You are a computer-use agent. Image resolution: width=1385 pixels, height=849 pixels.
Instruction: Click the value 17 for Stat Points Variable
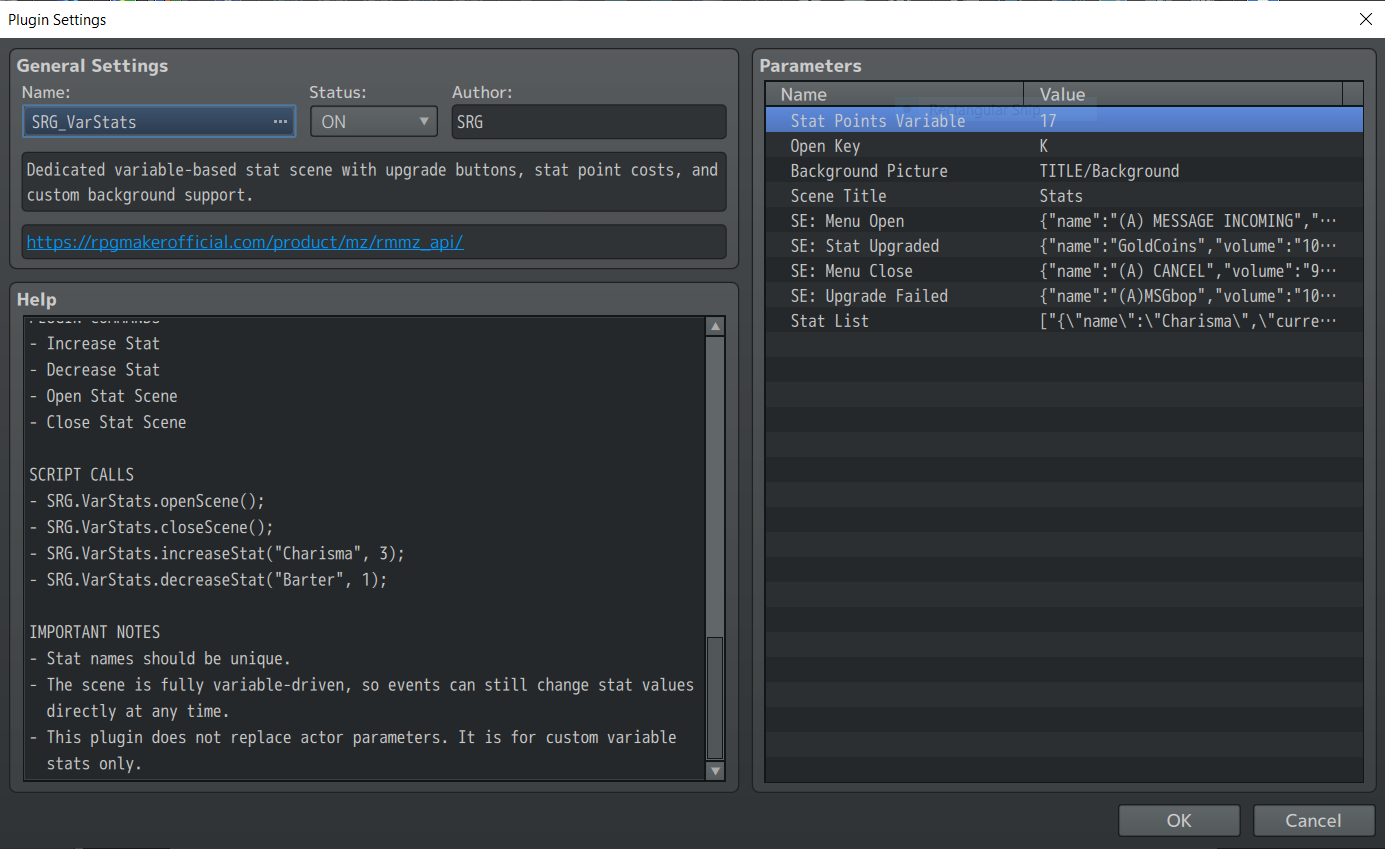[1048, 121]
